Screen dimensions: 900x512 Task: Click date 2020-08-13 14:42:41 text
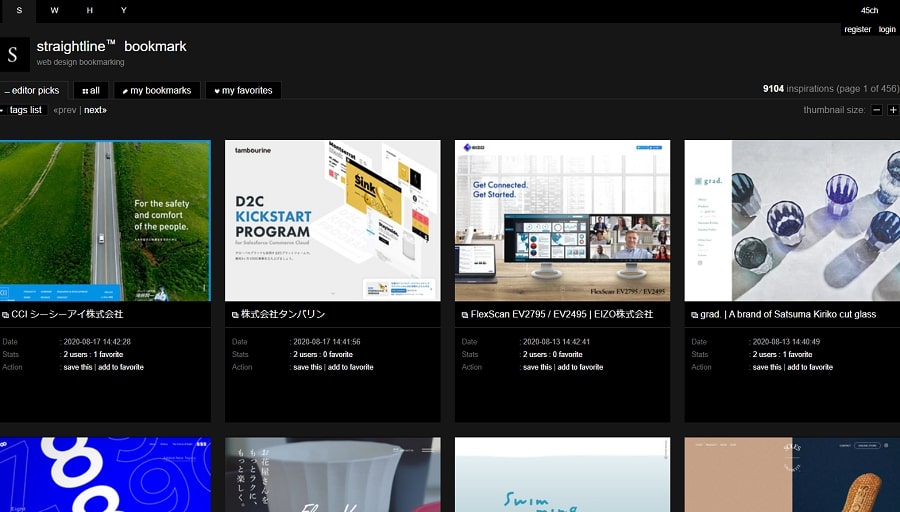pyautogui.click(x=556, y=342)
